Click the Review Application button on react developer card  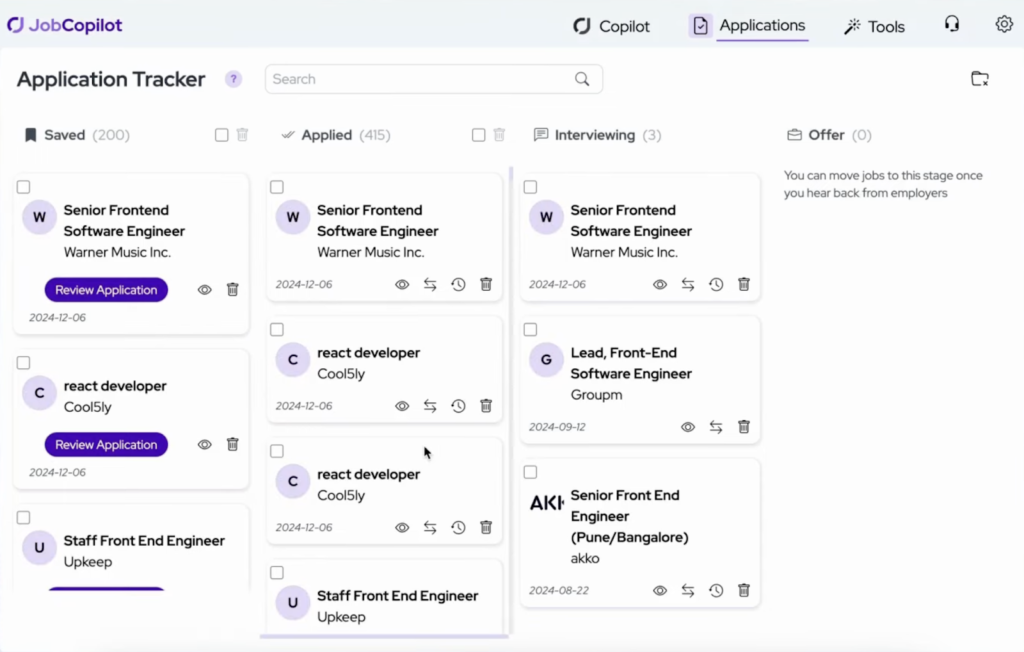[x=106, y=444]
